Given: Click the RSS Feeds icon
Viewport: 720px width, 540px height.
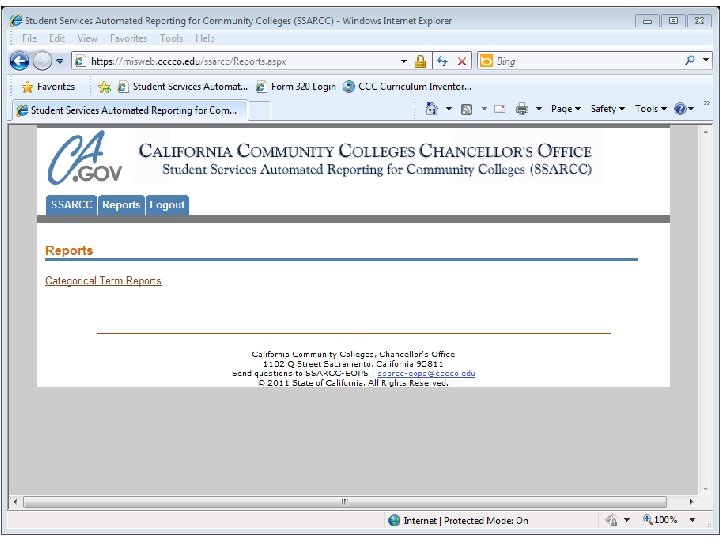Looking at the screenshot, I should click(467, 109).
